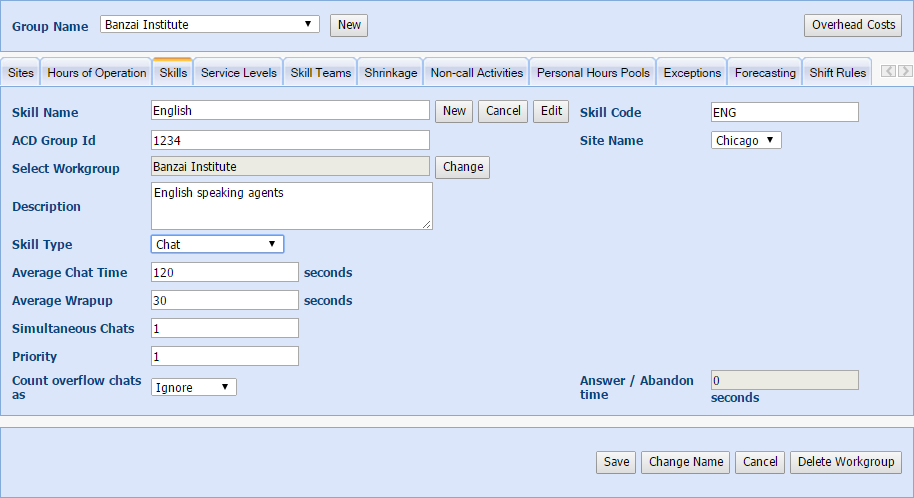Click the Average Chat Time field
The image size is (914, 498).
point(225,272)
